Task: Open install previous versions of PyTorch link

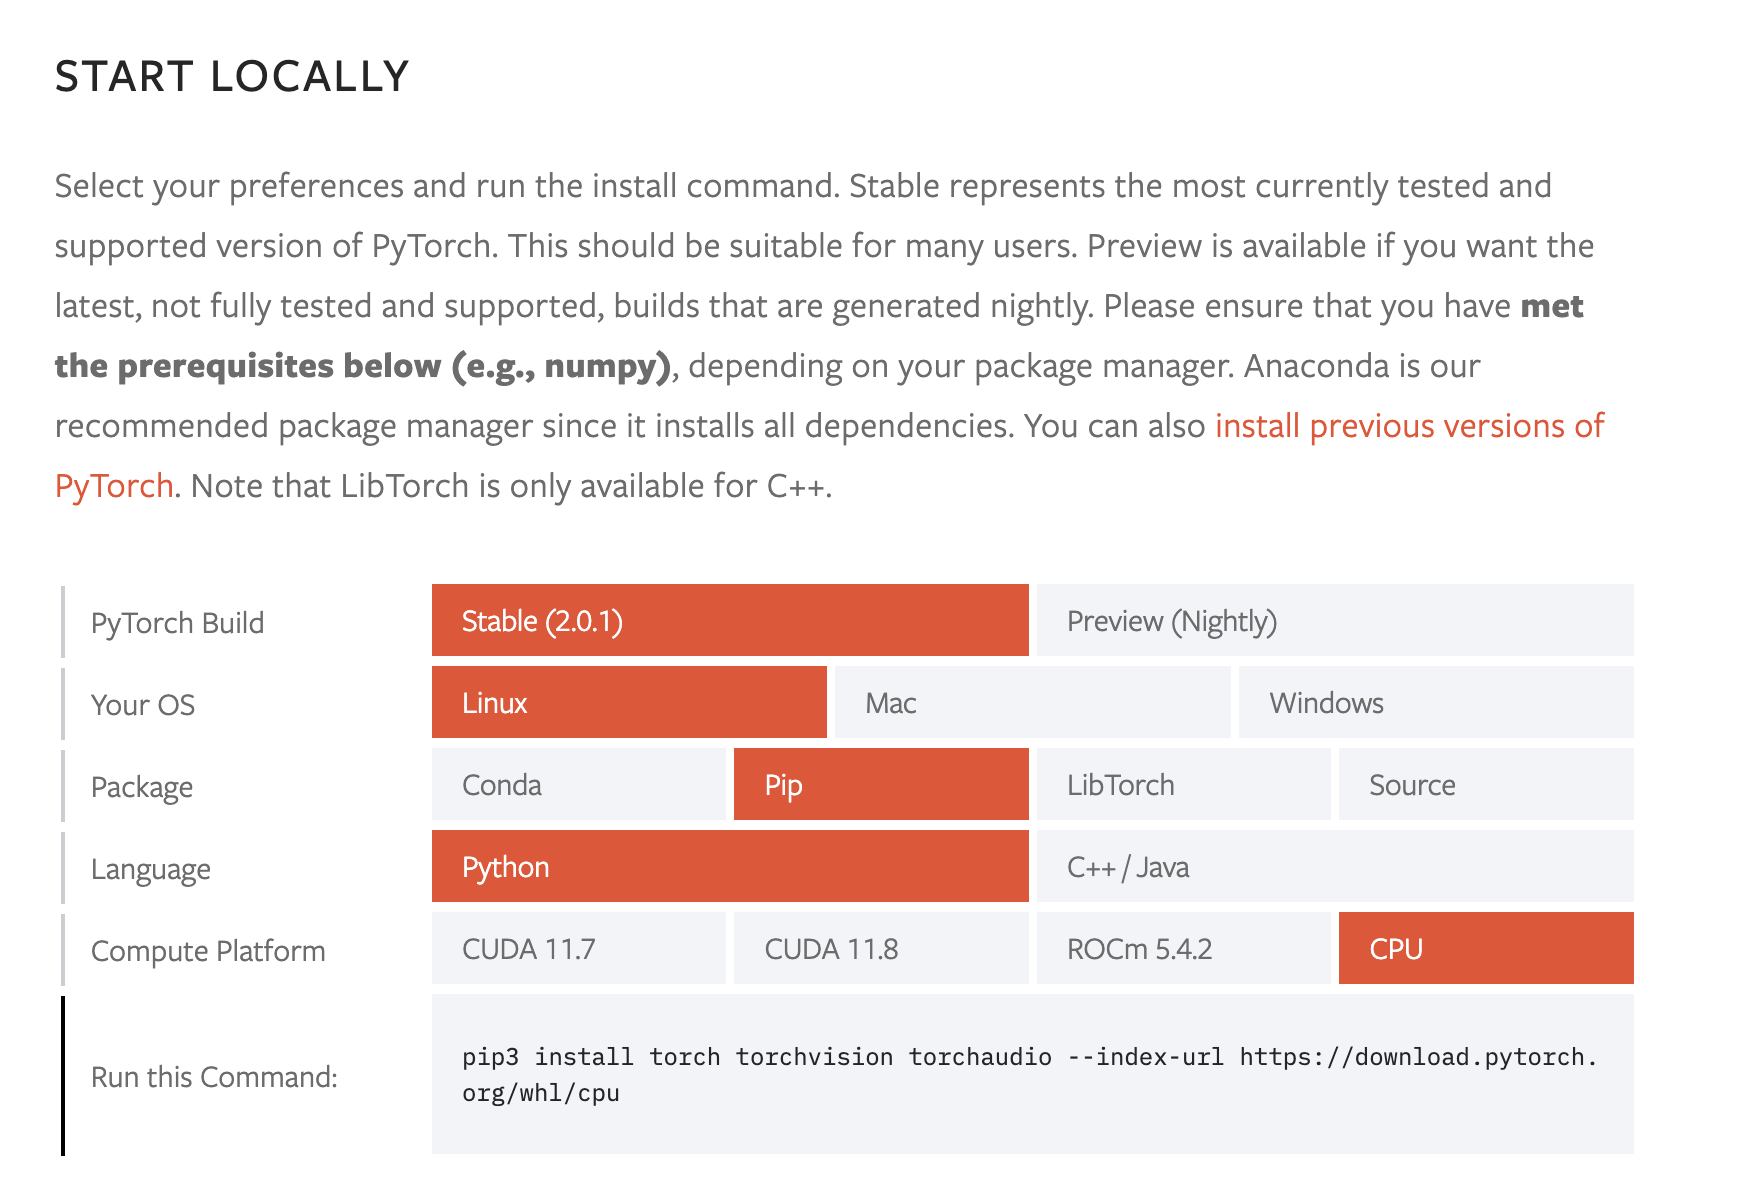Action: pos(1409,426)
